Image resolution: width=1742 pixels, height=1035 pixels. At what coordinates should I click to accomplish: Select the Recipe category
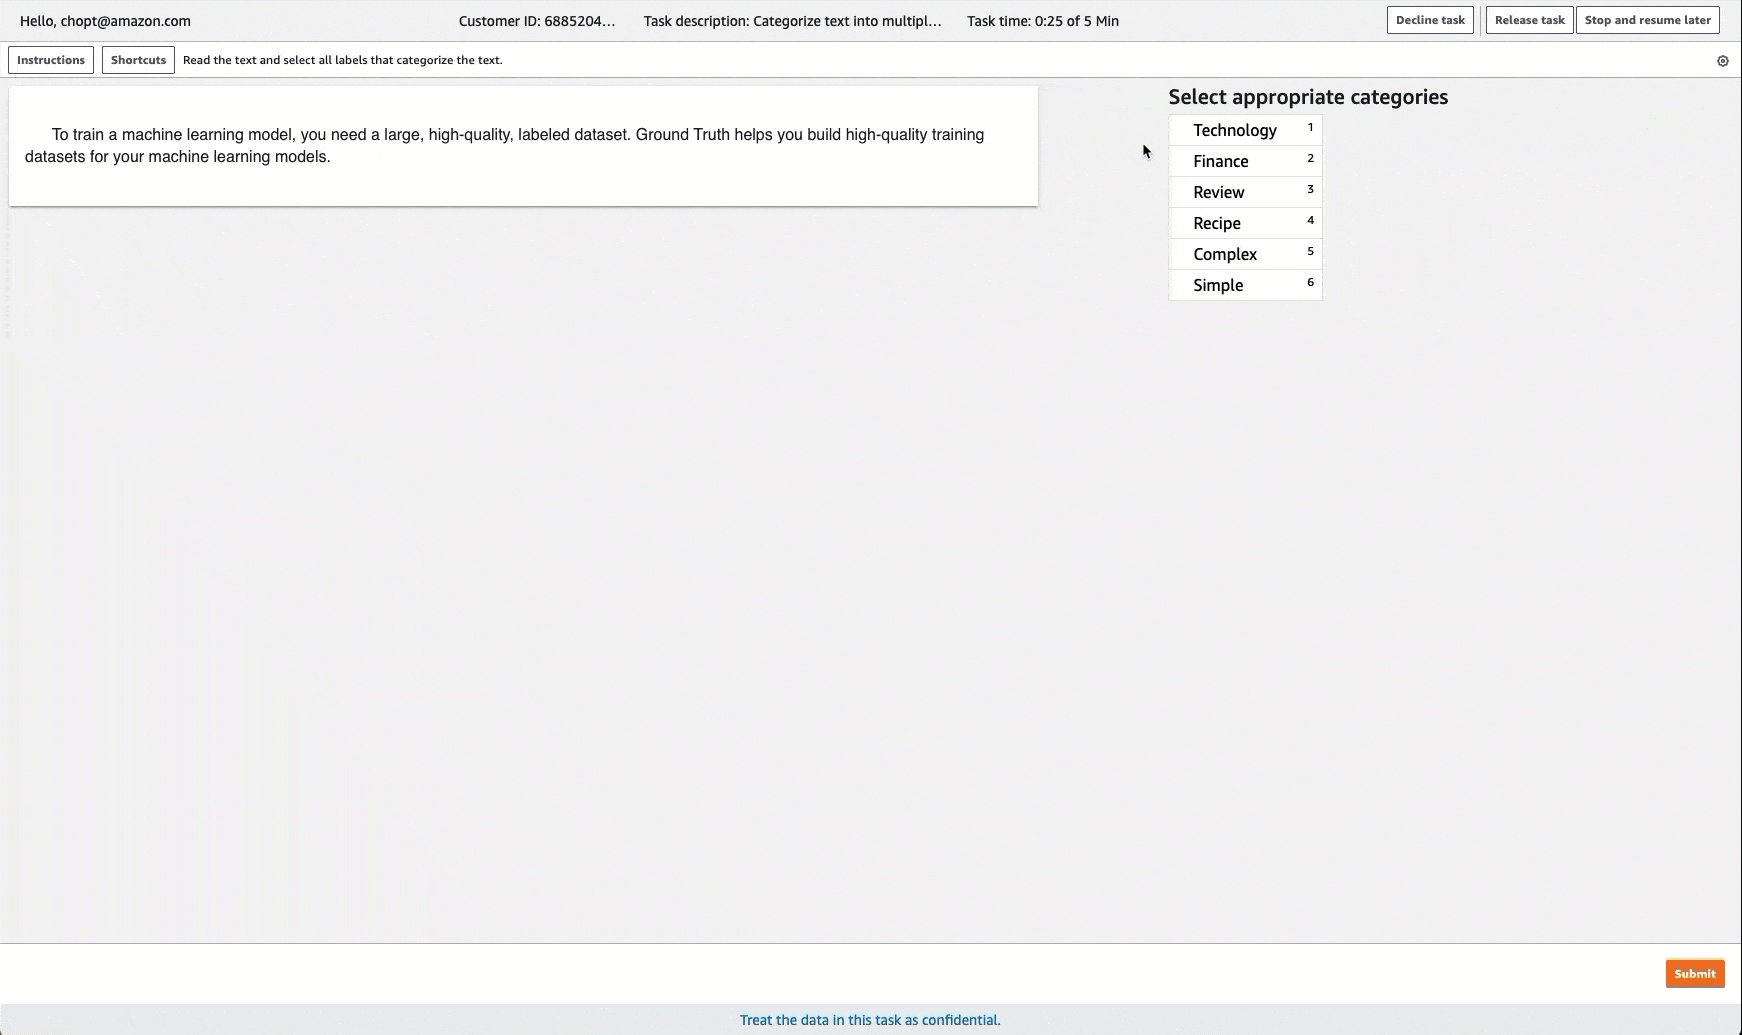[1216, 223]
